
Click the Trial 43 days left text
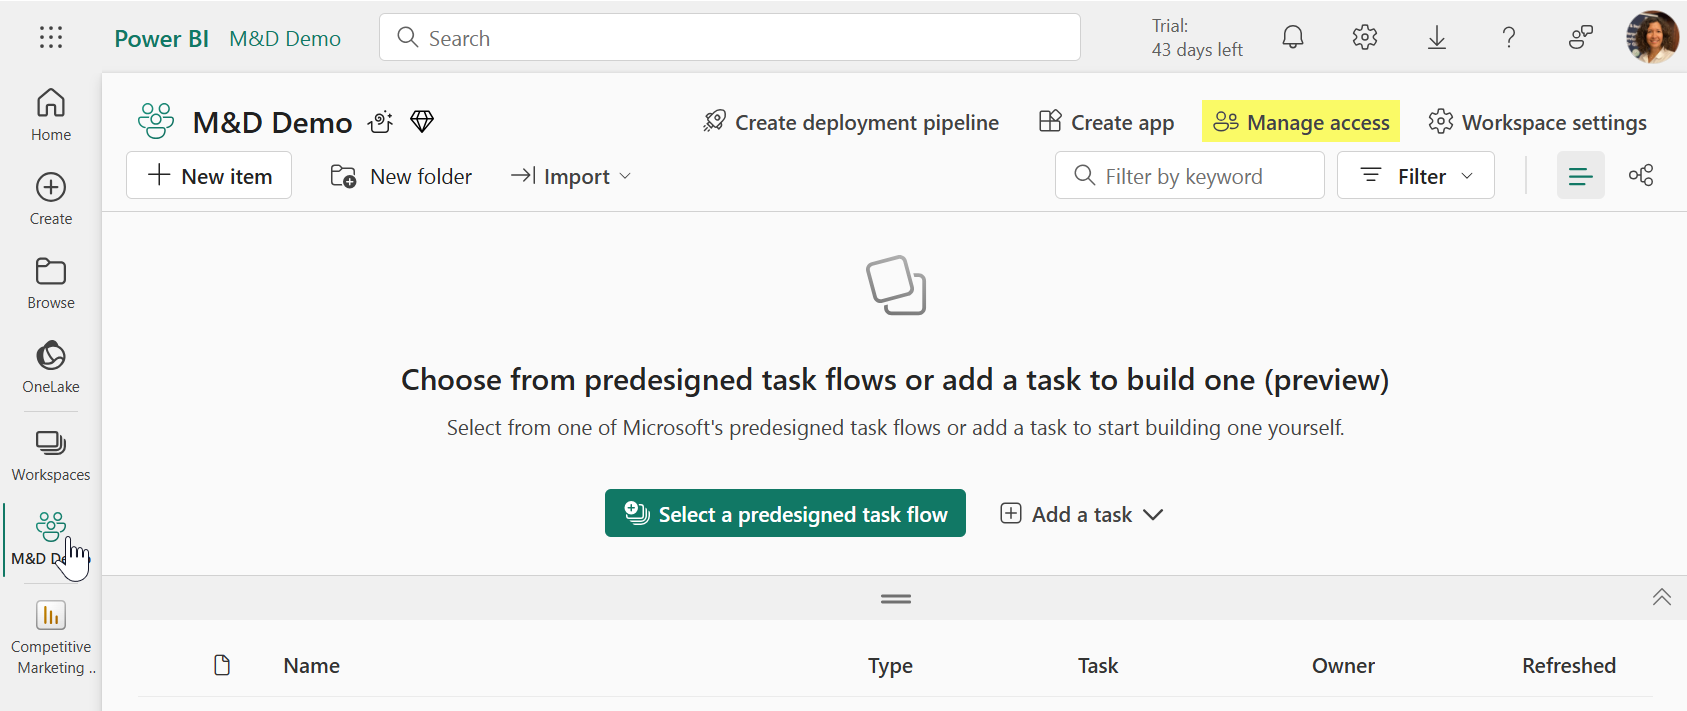(1197, 38)
